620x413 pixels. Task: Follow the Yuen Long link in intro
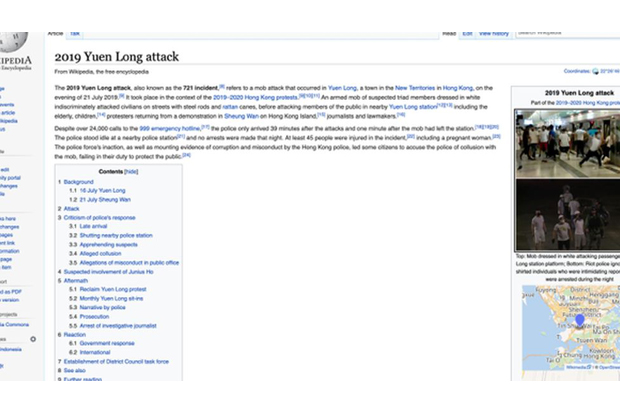pos(342,88)
